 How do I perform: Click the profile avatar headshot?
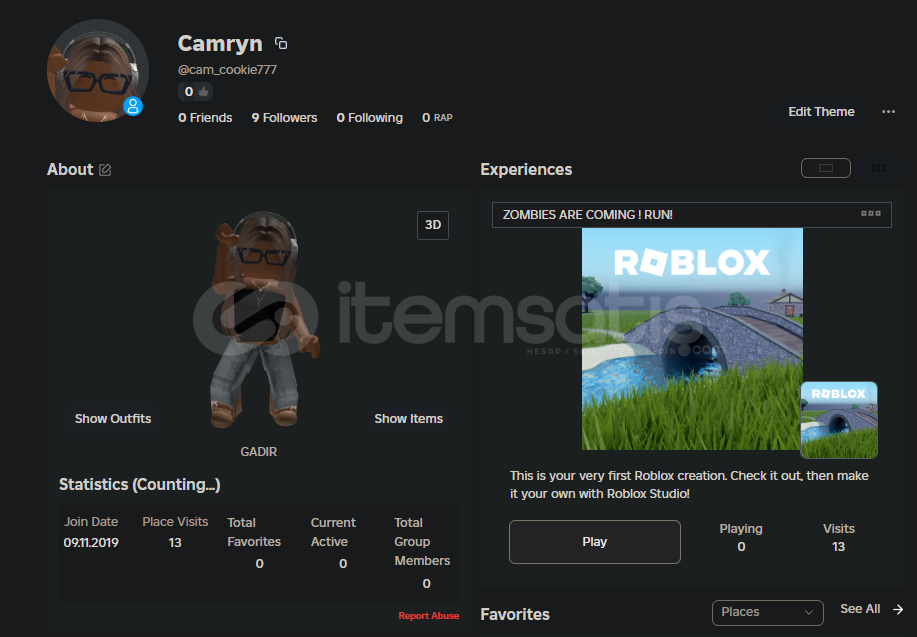click(x=98, y=71)
